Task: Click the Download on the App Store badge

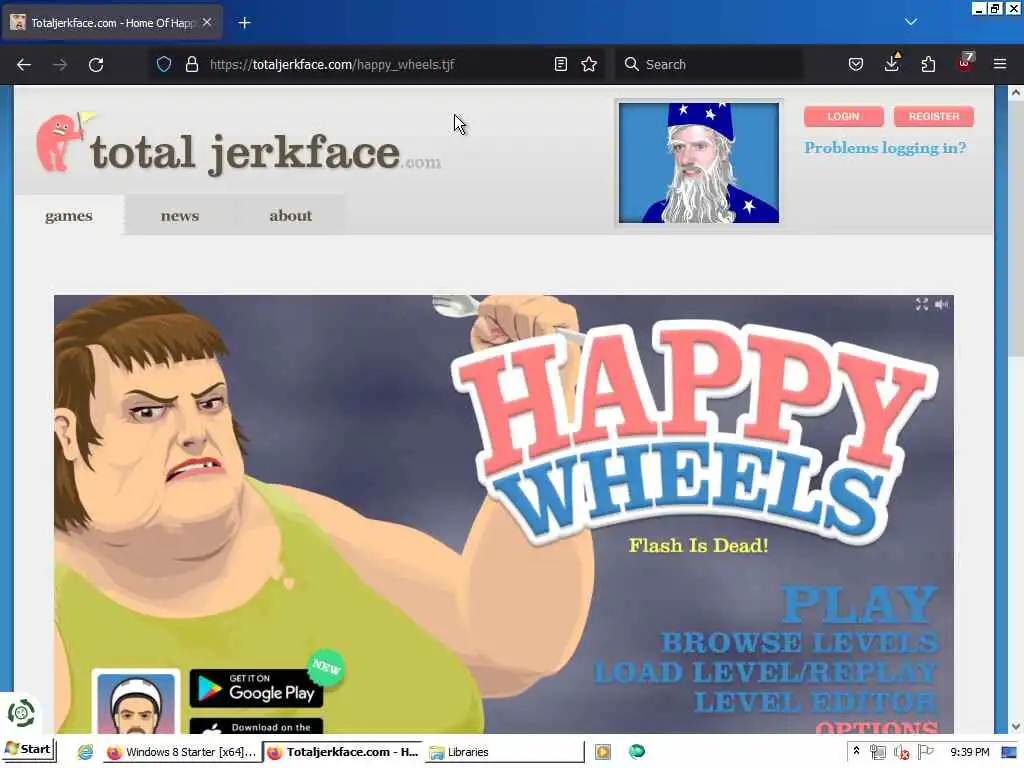Action: tap(257, 726)
